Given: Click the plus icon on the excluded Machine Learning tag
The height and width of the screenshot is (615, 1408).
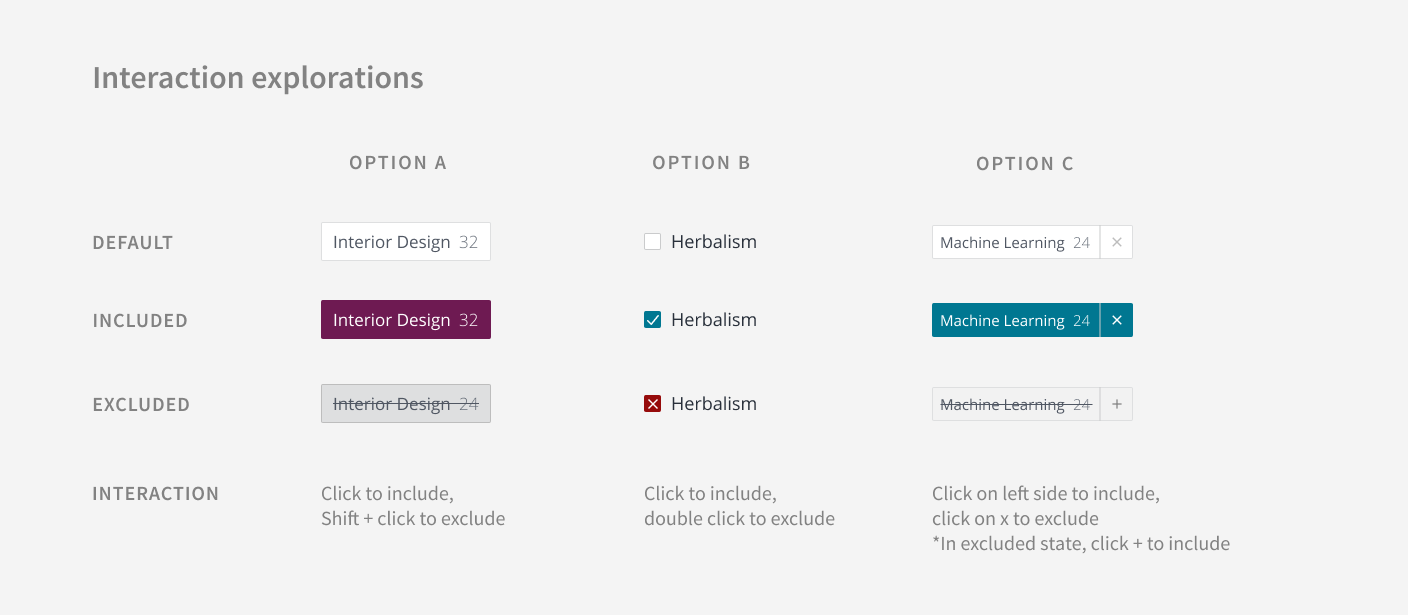Looking at the screenshot, I should 1117,404.
